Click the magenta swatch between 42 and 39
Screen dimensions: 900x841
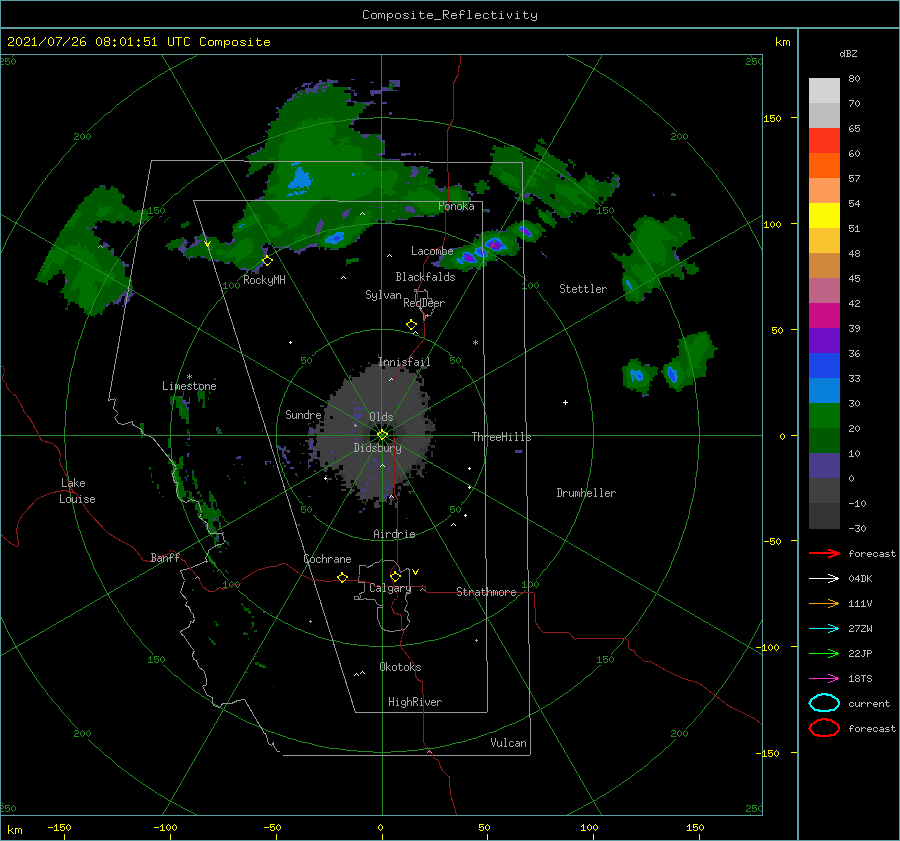tap(824, 315)
